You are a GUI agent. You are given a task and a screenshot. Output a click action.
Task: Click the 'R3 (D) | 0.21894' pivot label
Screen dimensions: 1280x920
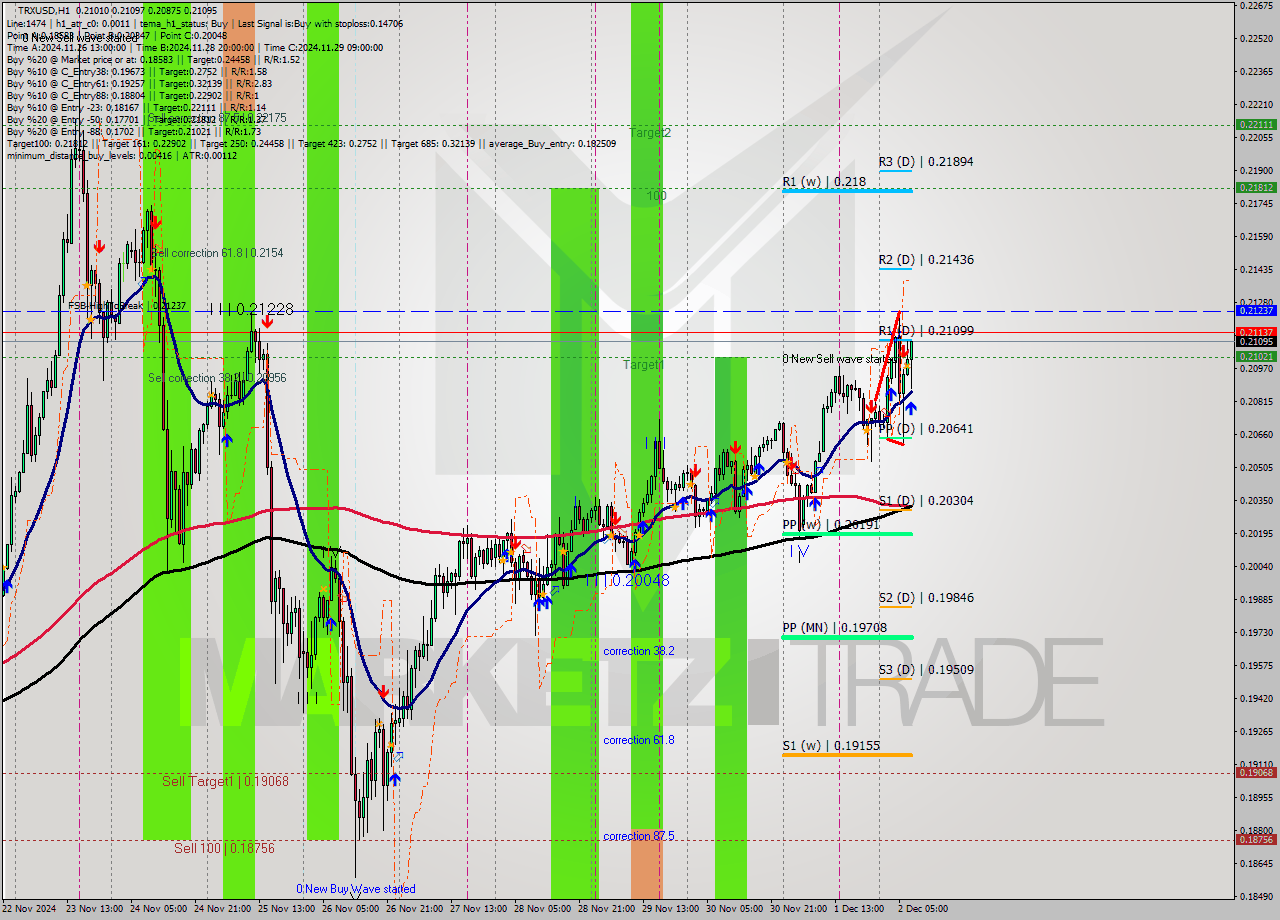click(926, 161)
